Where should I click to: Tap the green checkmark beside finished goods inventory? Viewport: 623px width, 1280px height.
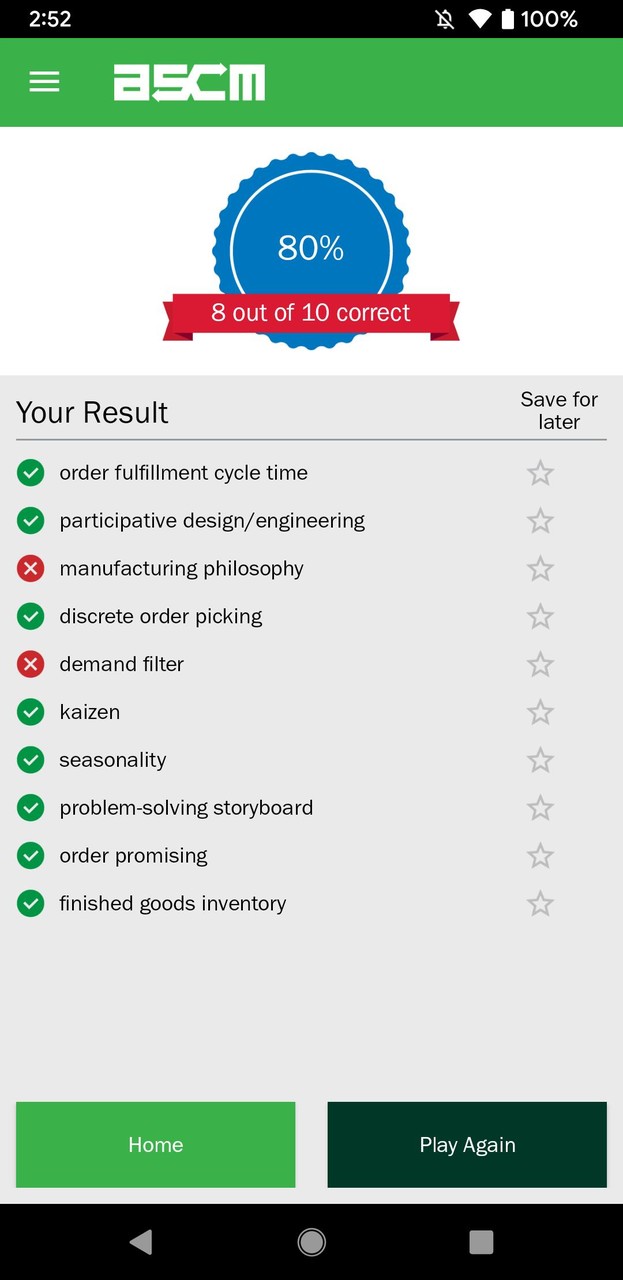click(30, 903)
